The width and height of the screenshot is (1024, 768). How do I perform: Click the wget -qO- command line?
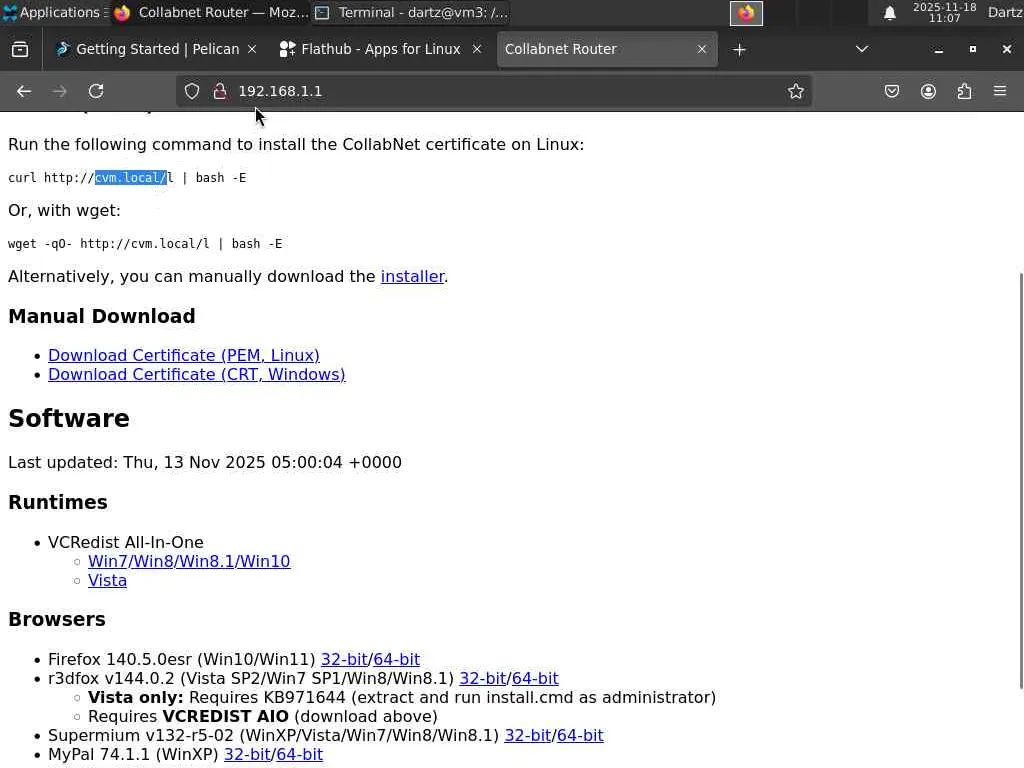coord(145,244)
